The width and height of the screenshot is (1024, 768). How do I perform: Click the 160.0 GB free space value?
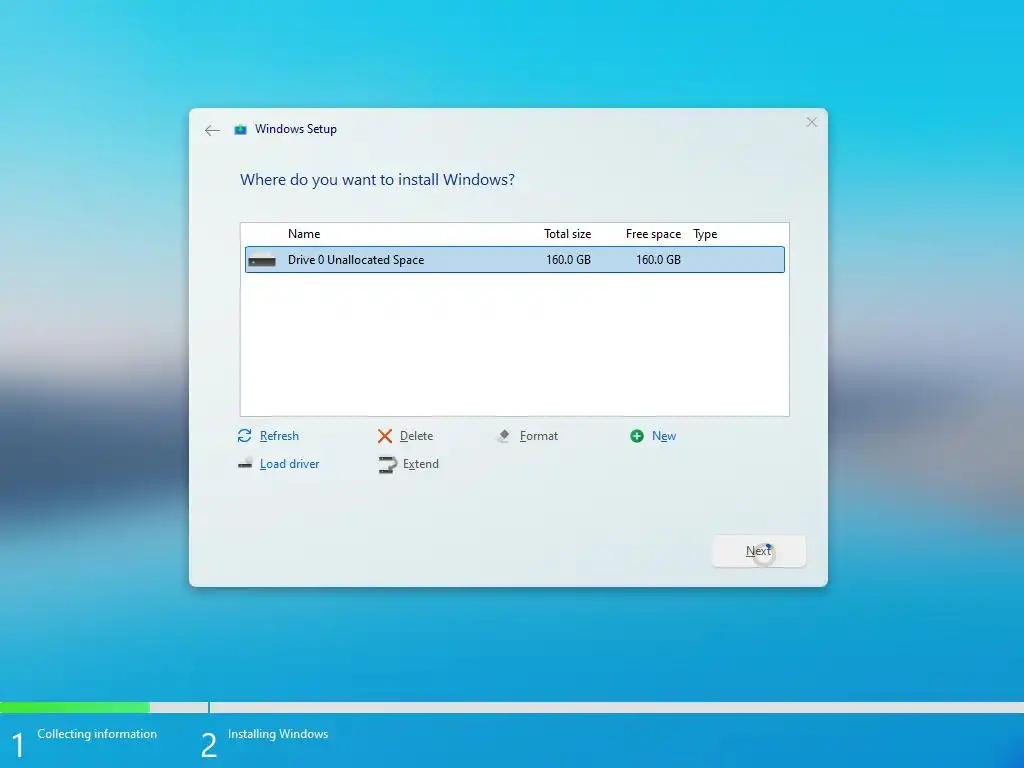[658, 259]
